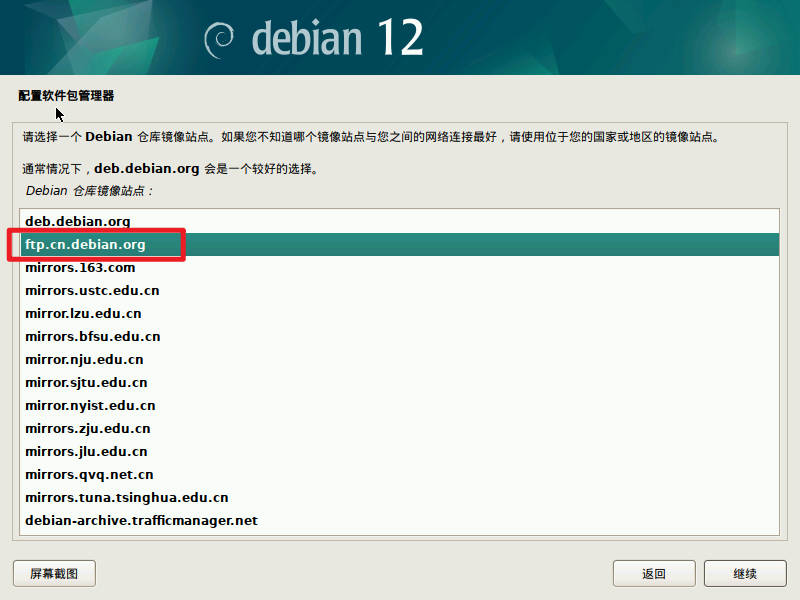Pick mirrors.jlu.edu.cn from the list
Viewport: 800px width, 600px height.
tap(399, 451)
